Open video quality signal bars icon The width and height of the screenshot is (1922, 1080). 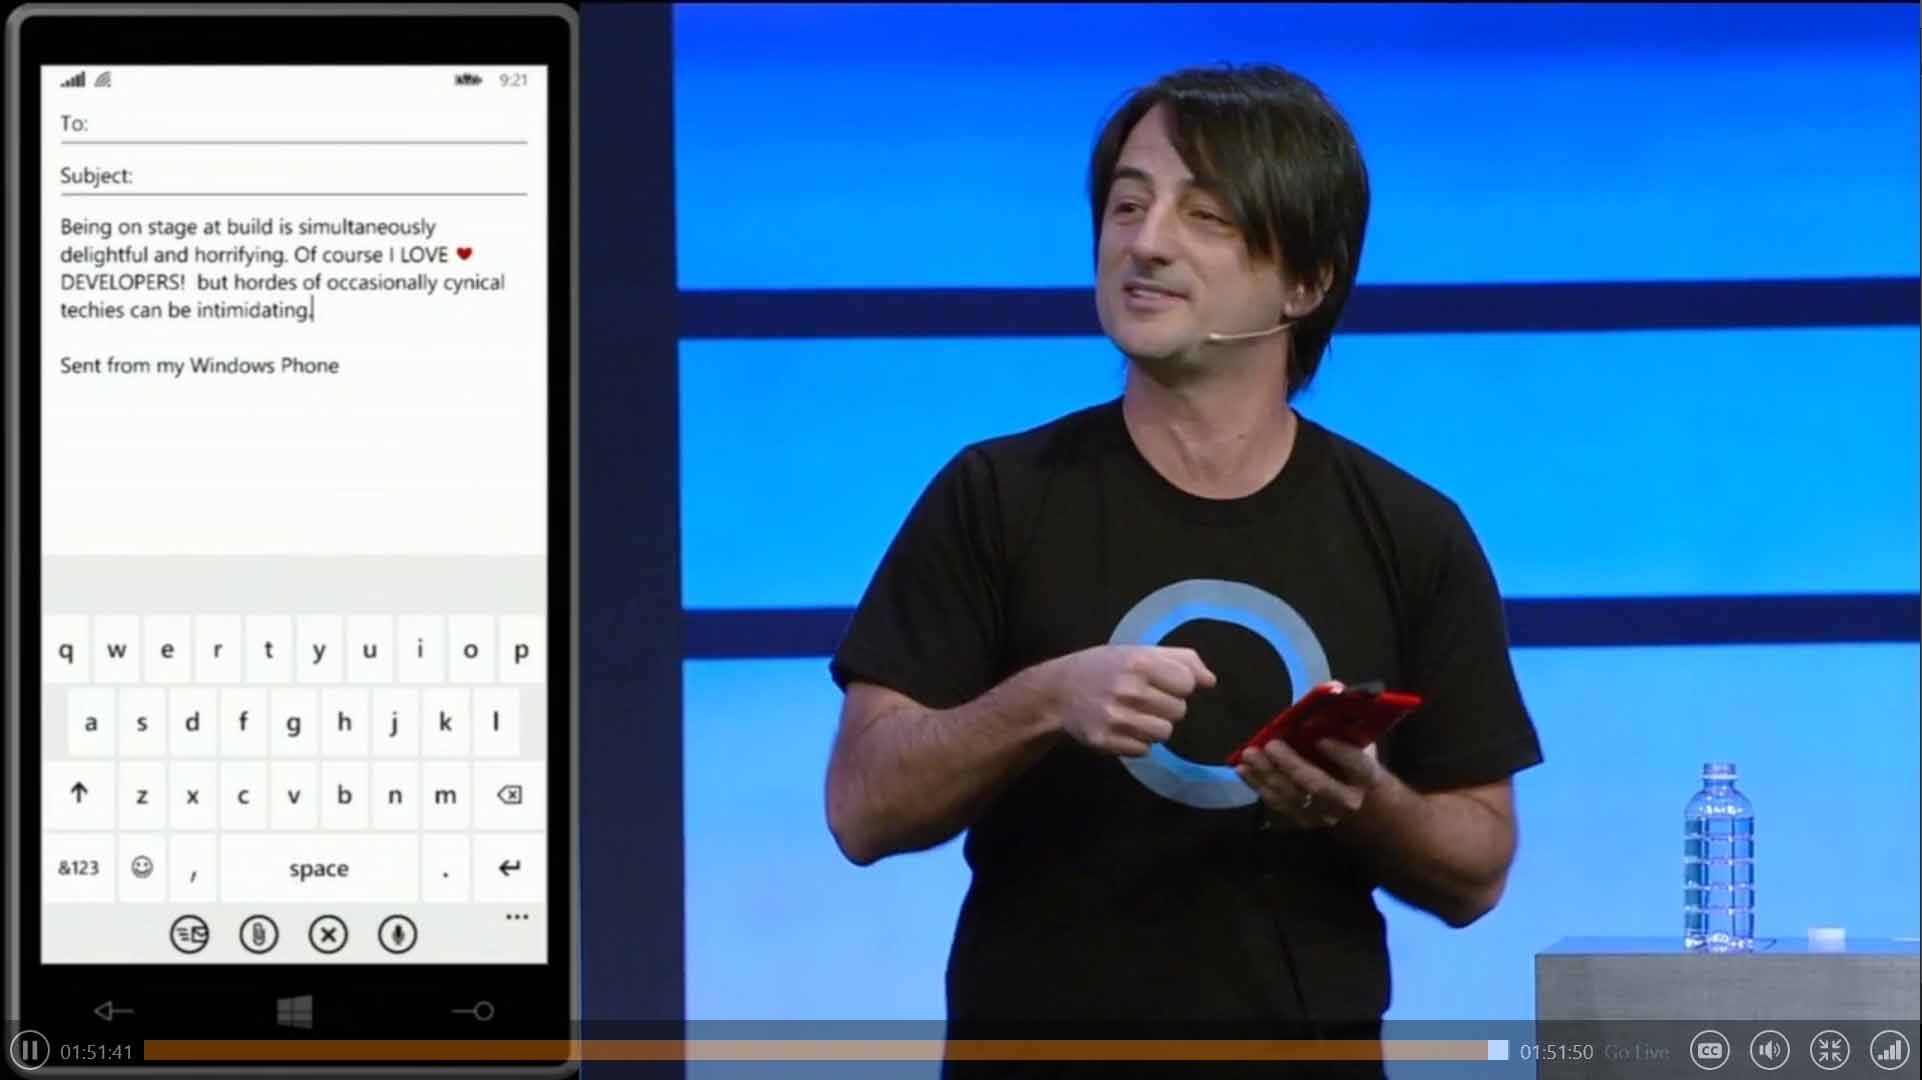(1890, 1051)
